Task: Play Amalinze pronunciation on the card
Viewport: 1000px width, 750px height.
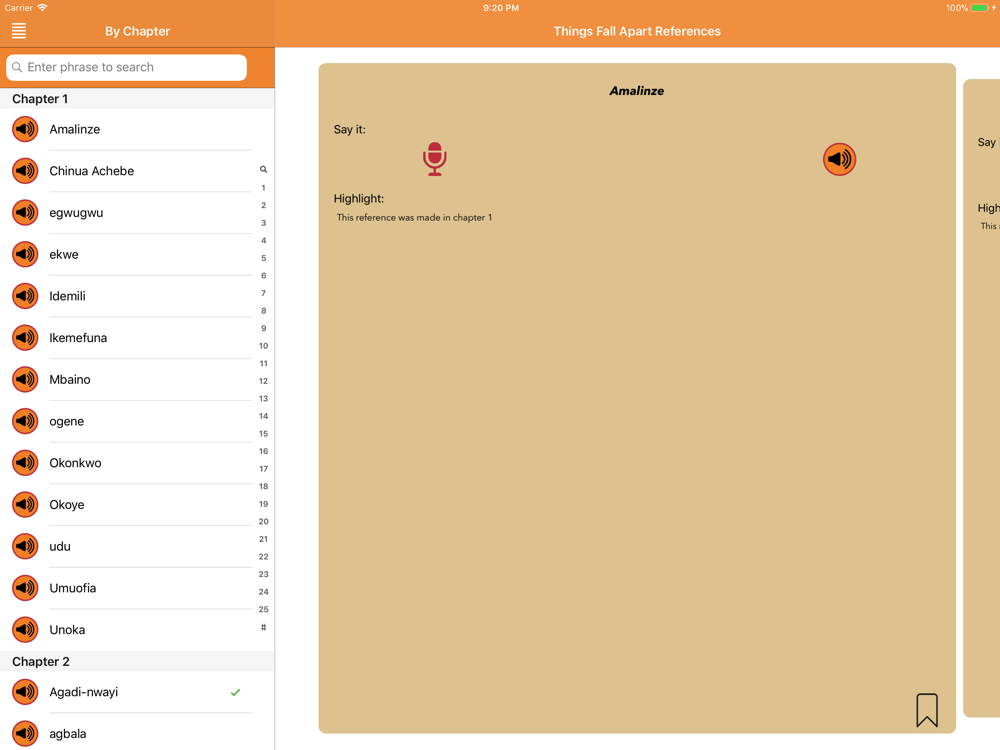Action: pyautogui.click(x=839, y=159)
